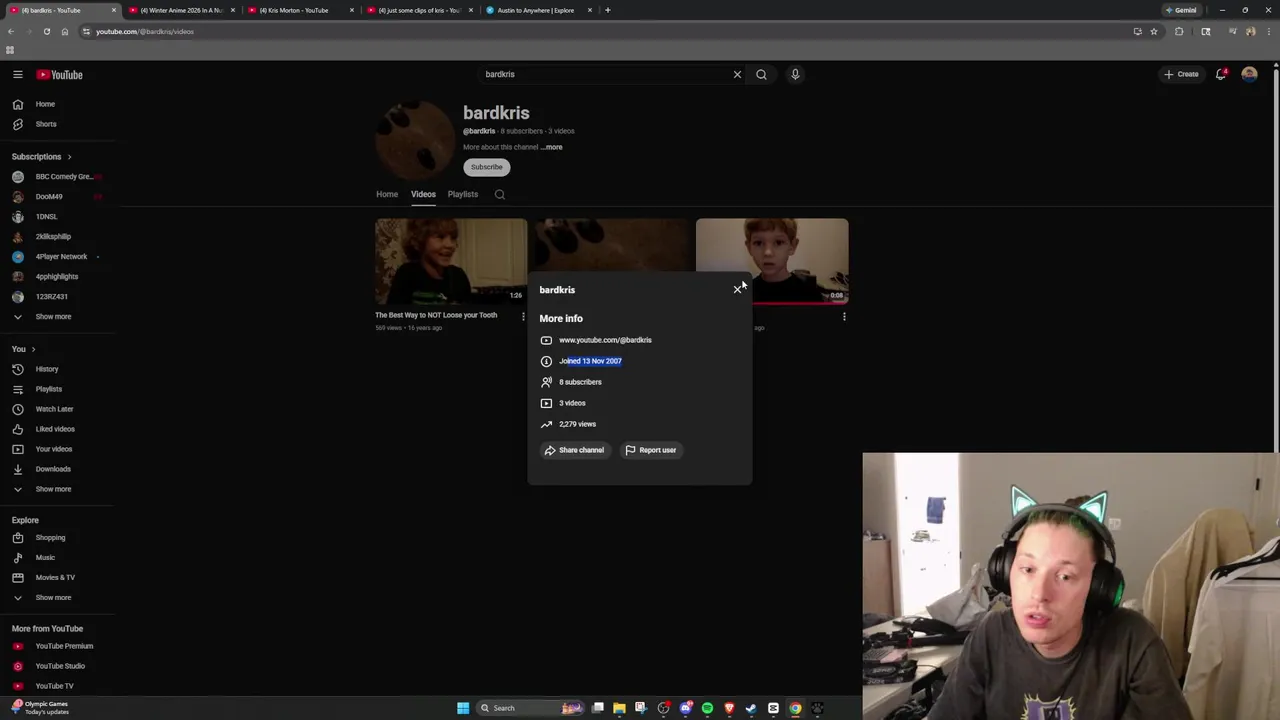Open Windows Start menu
The height and width of the screenshot is (720, 1280).
(463, 708)
